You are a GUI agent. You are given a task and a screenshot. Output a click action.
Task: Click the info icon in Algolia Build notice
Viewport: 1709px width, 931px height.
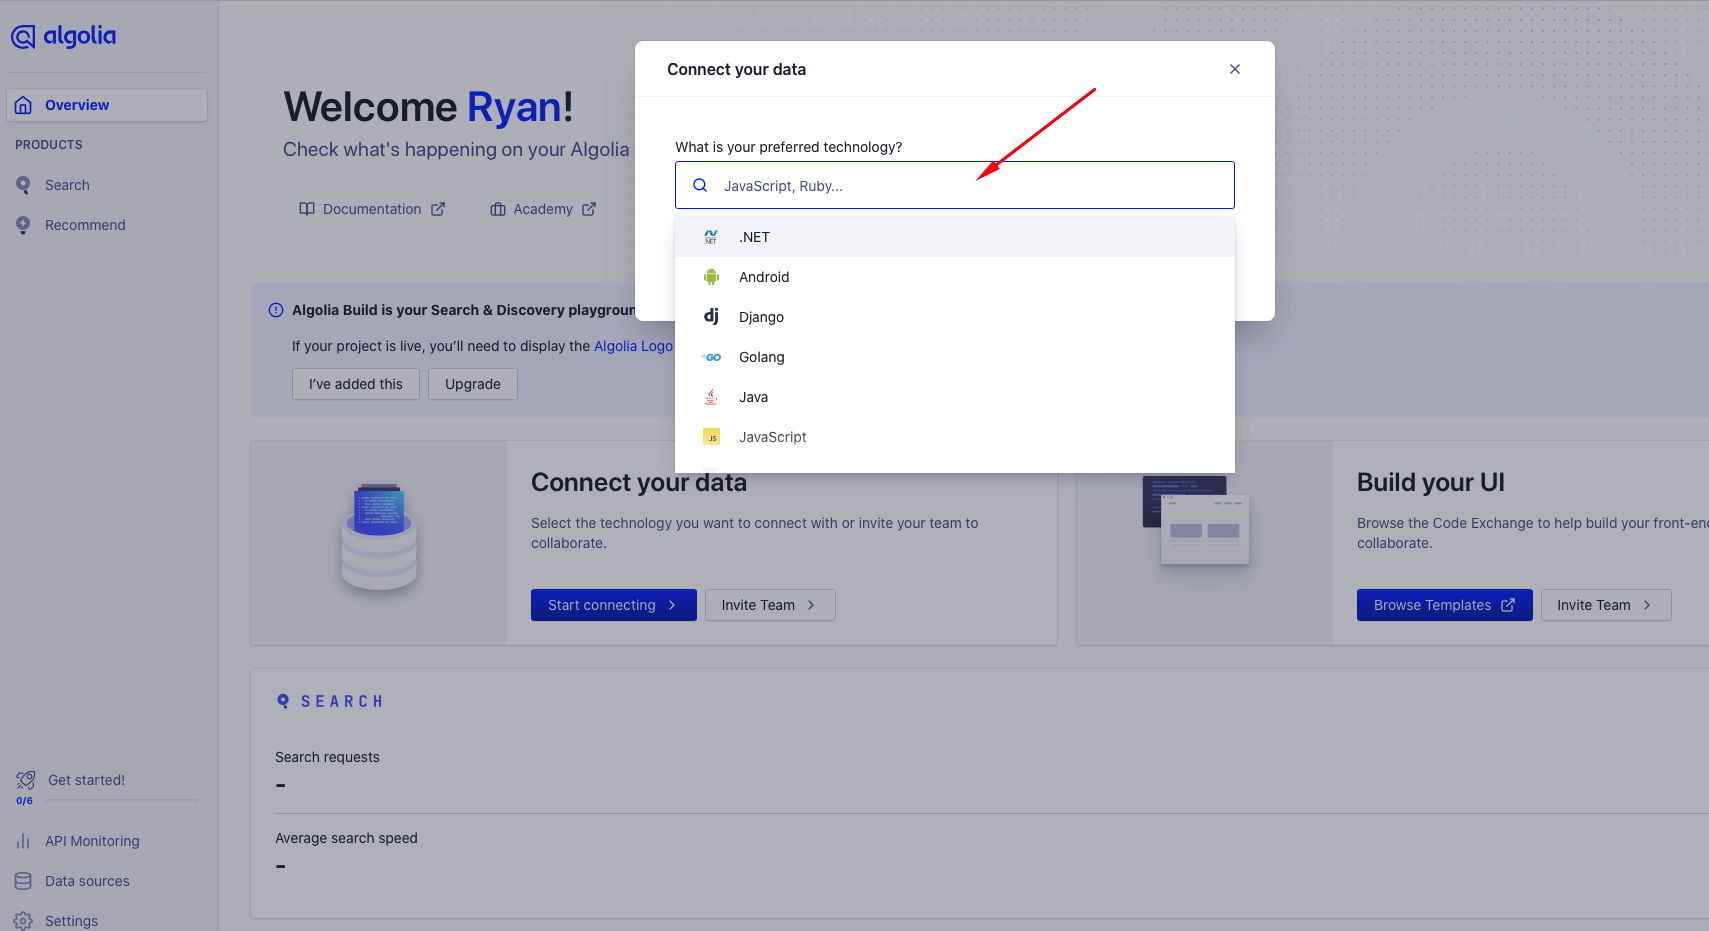point(276,310)
